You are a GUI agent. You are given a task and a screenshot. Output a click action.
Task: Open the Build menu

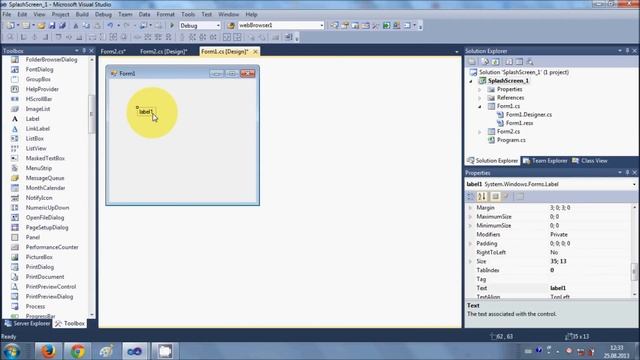(82, 14)
